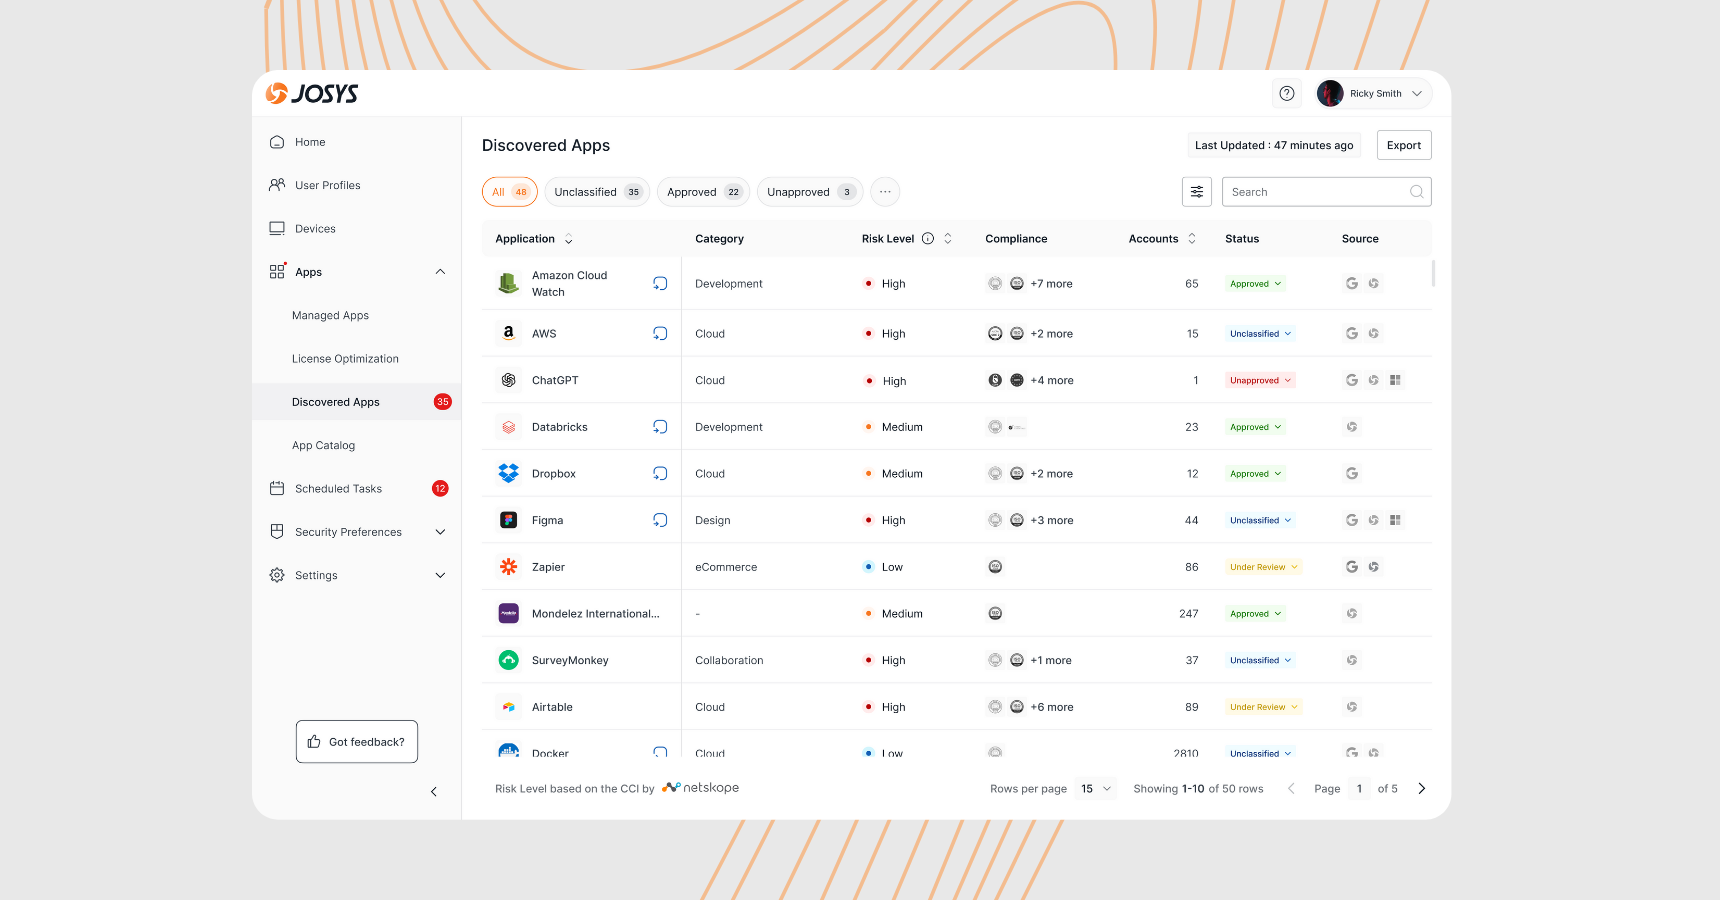
Task: Click the Josys logo
Action: pyautogui.click(x=312, y=93)
